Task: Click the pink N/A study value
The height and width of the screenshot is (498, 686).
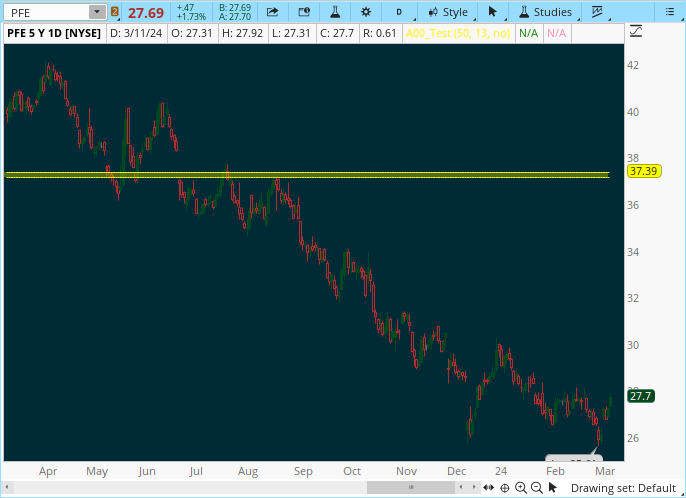Action: [556, 33]
